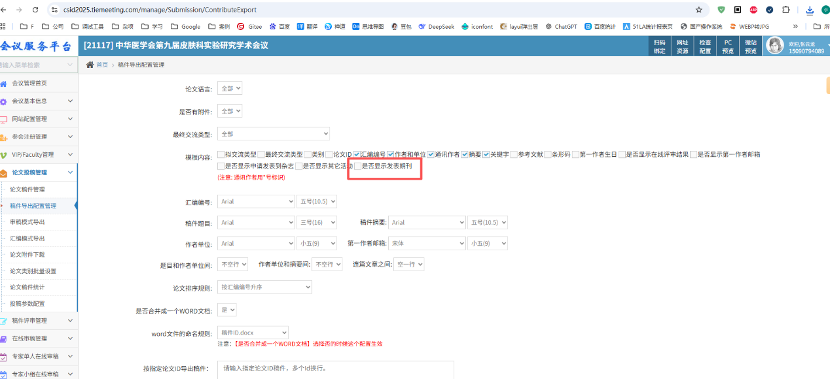Reload the page with the browser refresh icon

tap(35, 10)
